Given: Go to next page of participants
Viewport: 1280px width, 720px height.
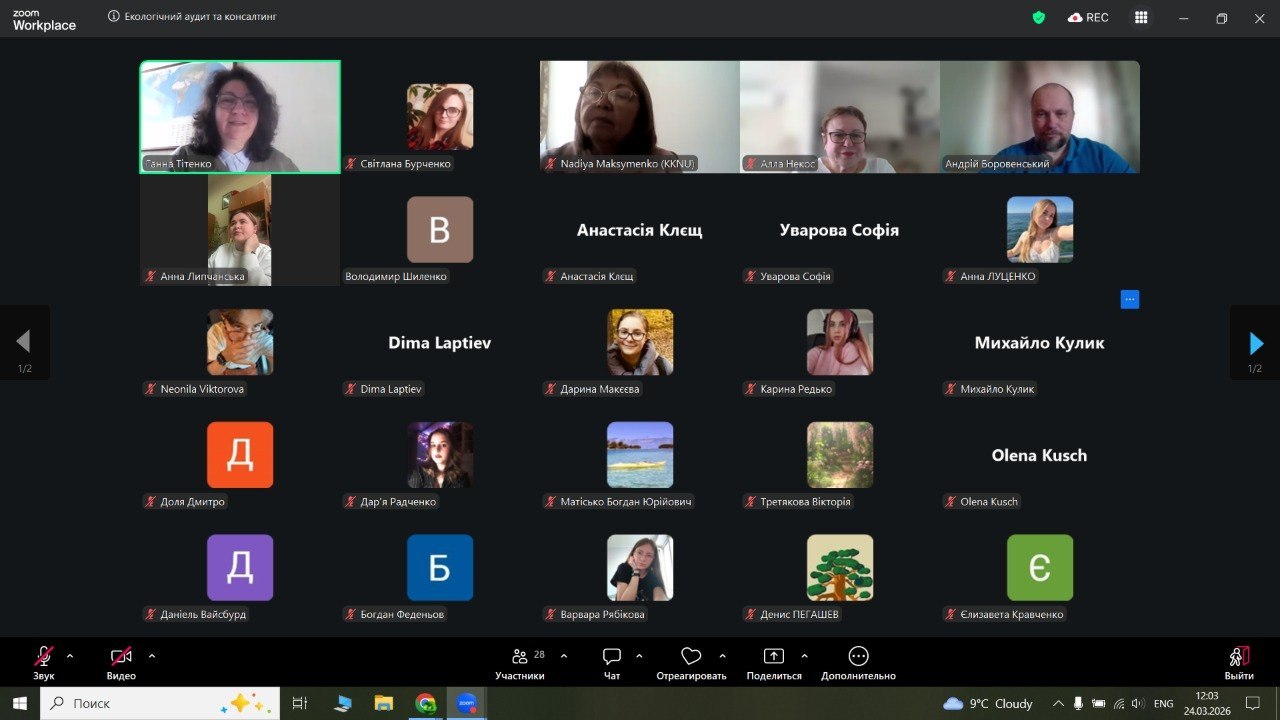Looking at the screenshot, I should tap(1255, 343).
